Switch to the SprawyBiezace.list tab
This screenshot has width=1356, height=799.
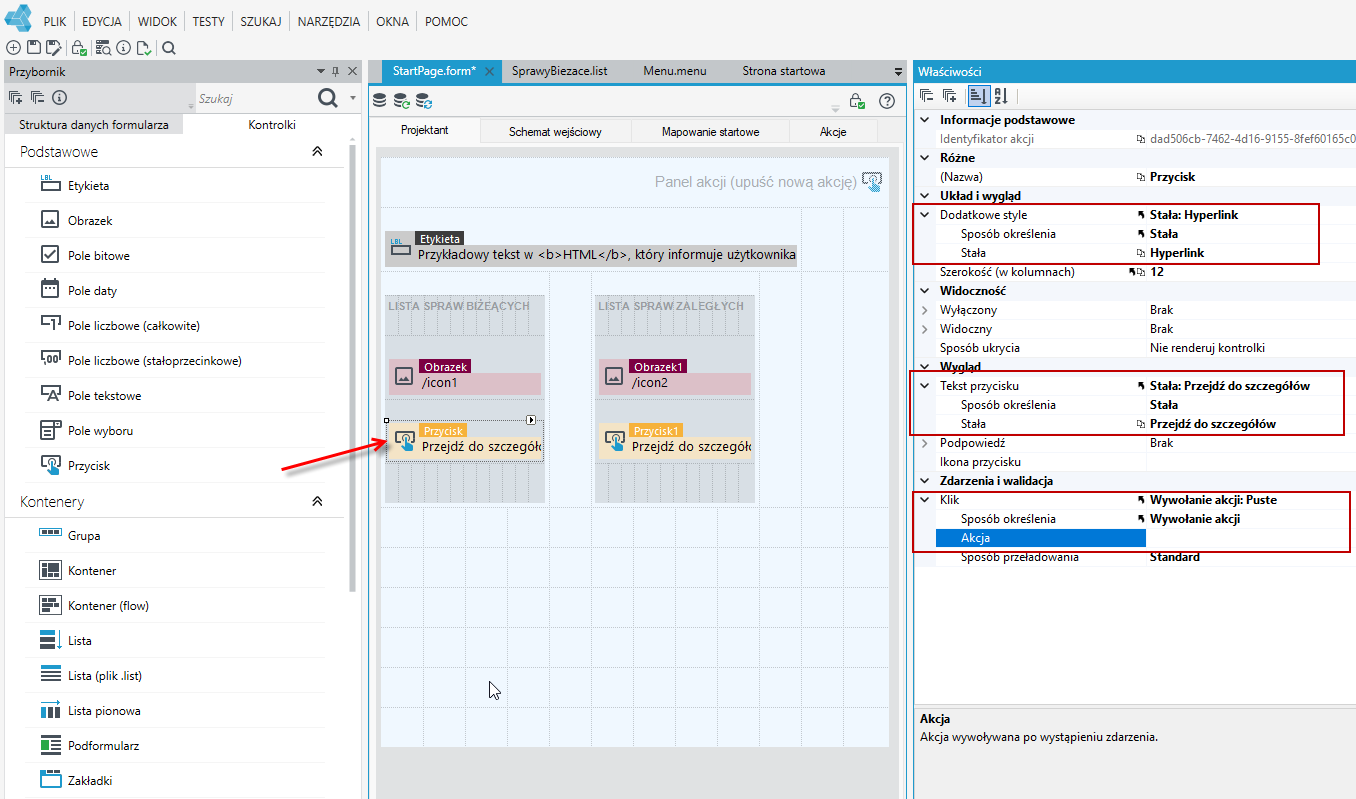559,71
